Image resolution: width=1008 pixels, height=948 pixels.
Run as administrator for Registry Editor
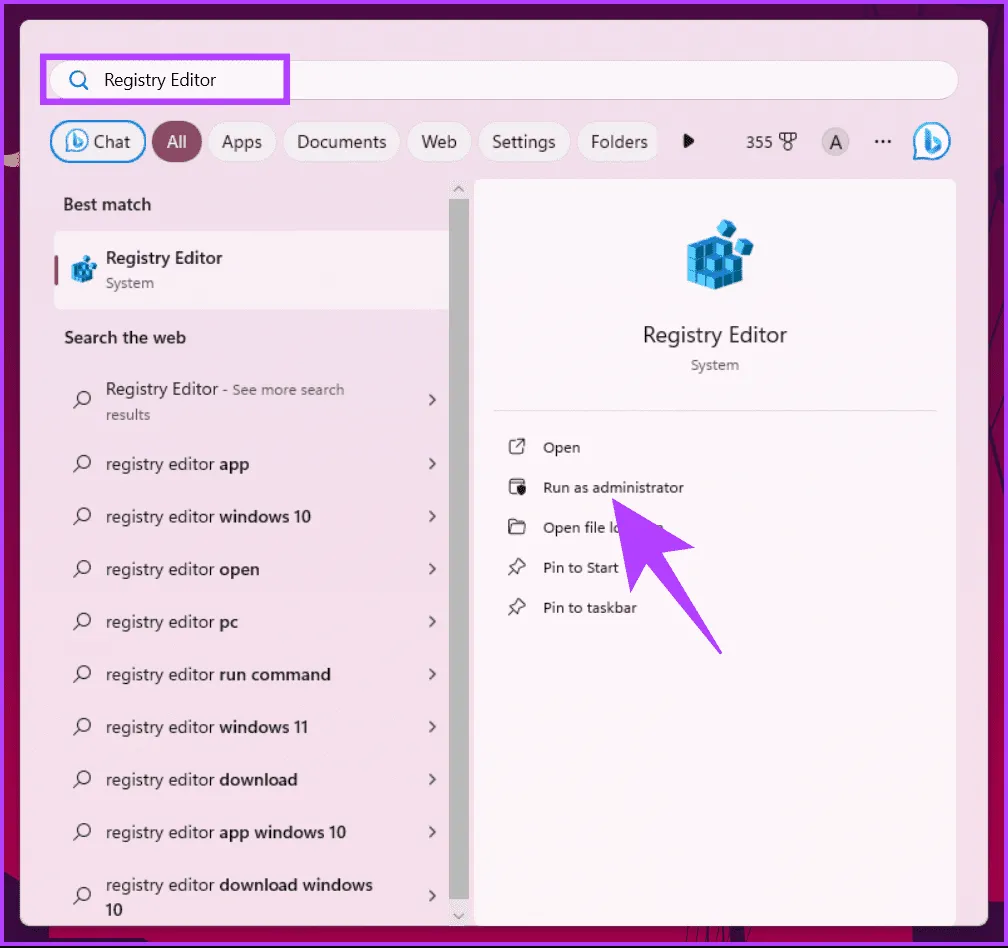click(612, 488)
